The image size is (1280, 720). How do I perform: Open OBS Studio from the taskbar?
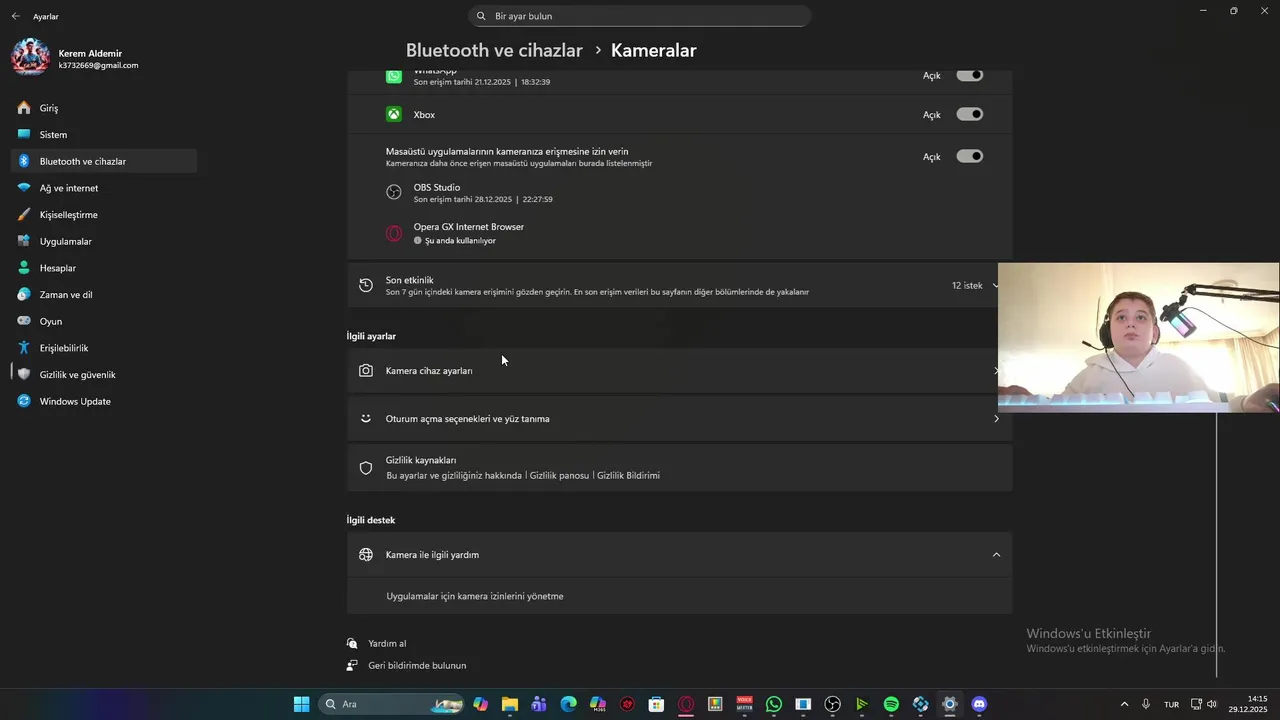(x=832, y=704)
